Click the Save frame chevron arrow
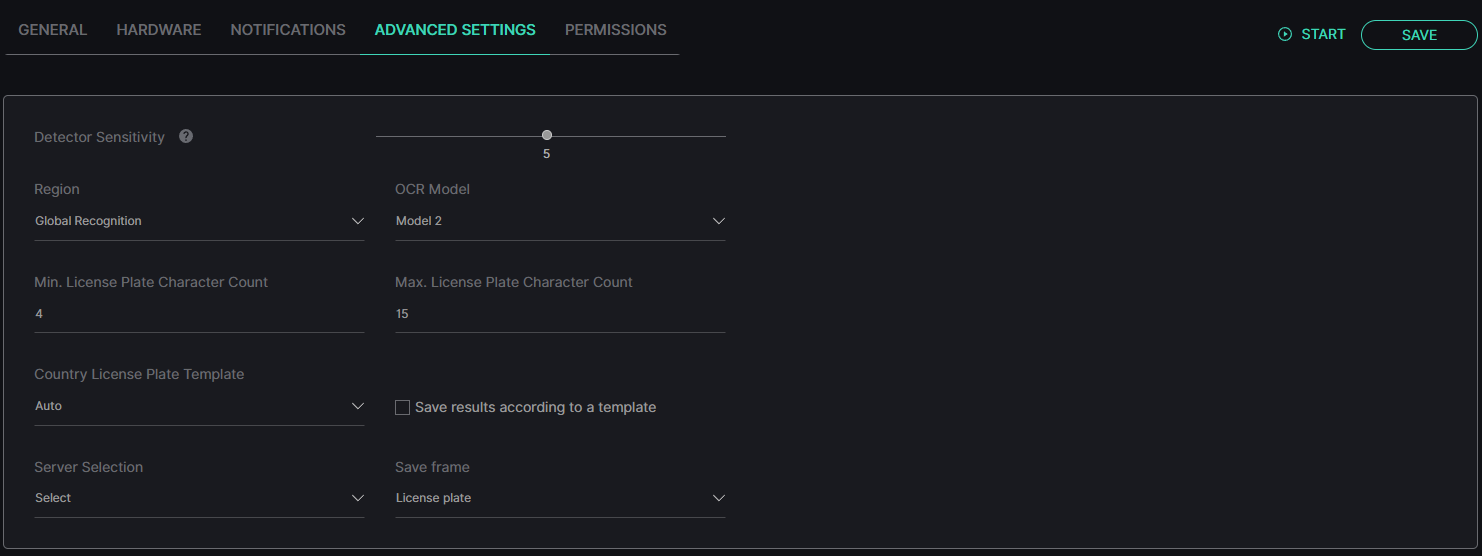 click(x=718, y=498)
